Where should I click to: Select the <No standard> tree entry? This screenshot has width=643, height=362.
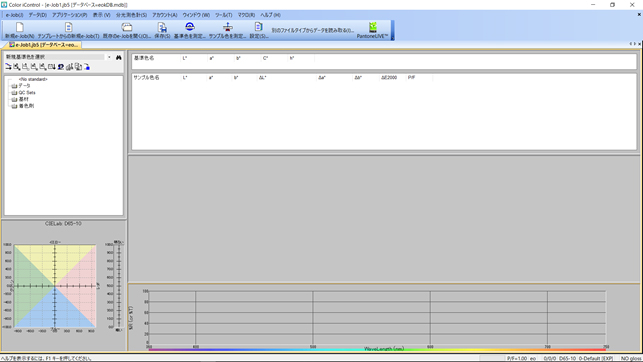pyautogui.click(x=33, y=79)
